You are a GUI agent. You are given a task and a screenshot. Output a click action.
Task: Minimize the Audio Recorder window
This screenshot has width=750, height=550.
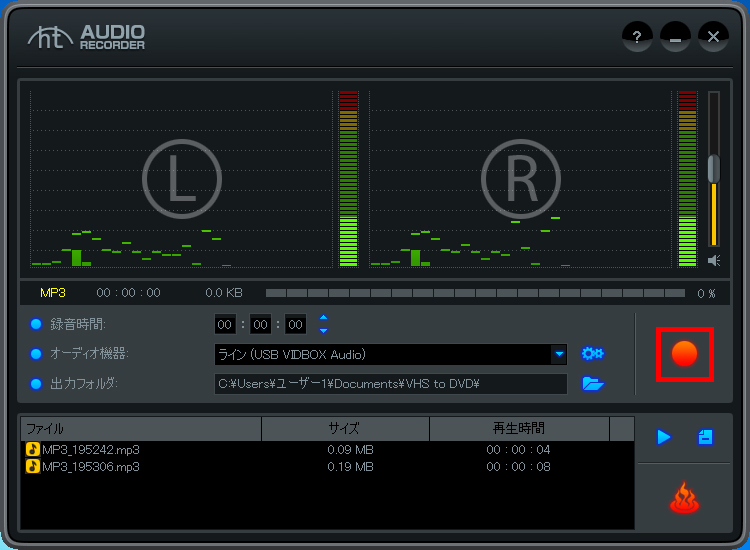click(675, 37)
